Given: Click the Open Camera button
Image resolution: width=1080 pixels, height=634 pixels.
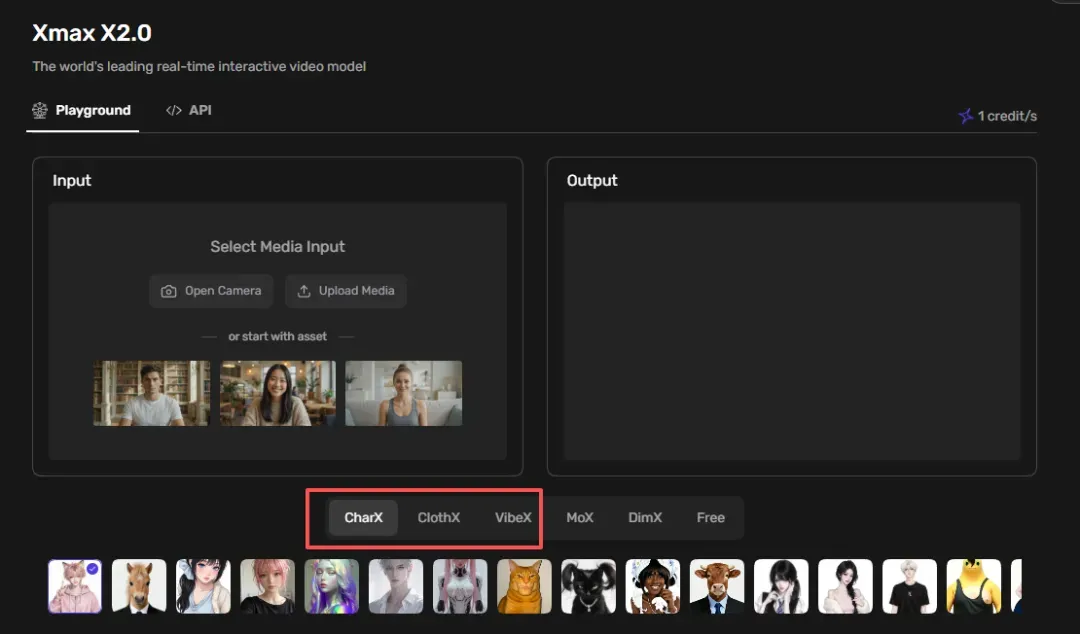Looking at the screenshot, I should [211, 291].
